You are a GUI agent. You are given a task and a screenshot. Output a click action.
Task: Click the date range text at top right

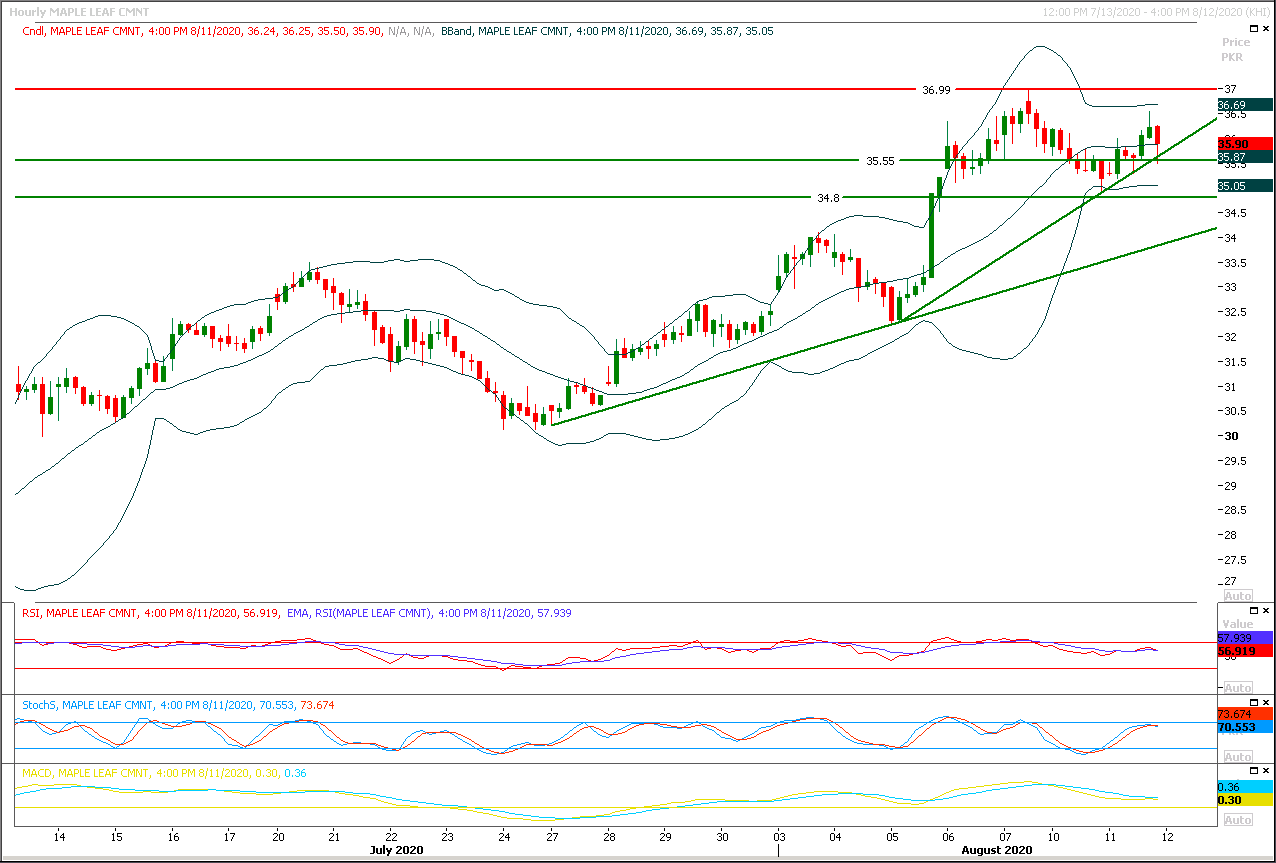[1156, 13]
